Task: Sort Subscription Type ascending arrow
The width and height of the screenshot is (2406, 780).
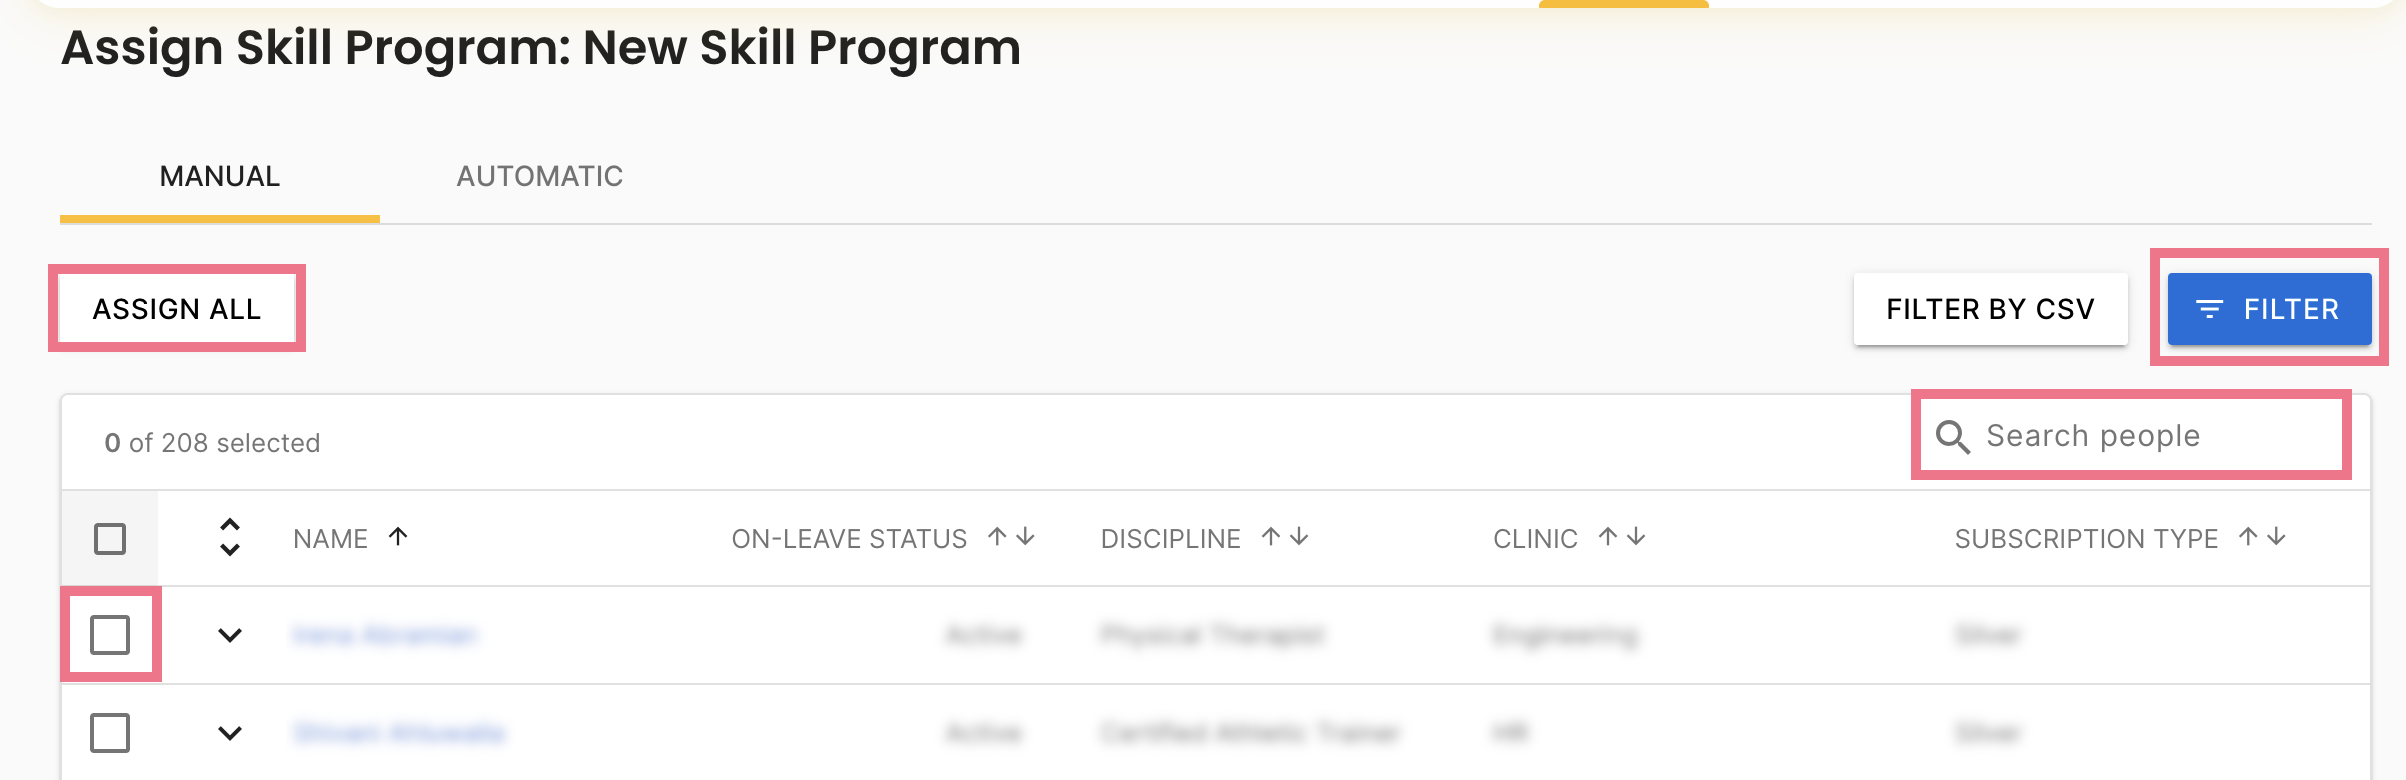Action: [2248, 537]
